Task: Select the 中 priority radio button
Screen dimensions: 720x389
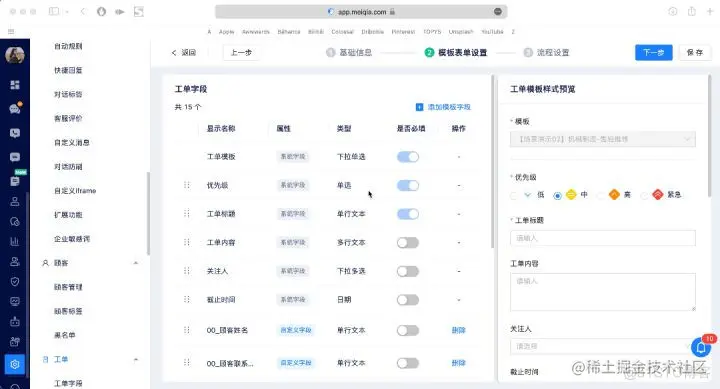Action: (x=557, y=196)
